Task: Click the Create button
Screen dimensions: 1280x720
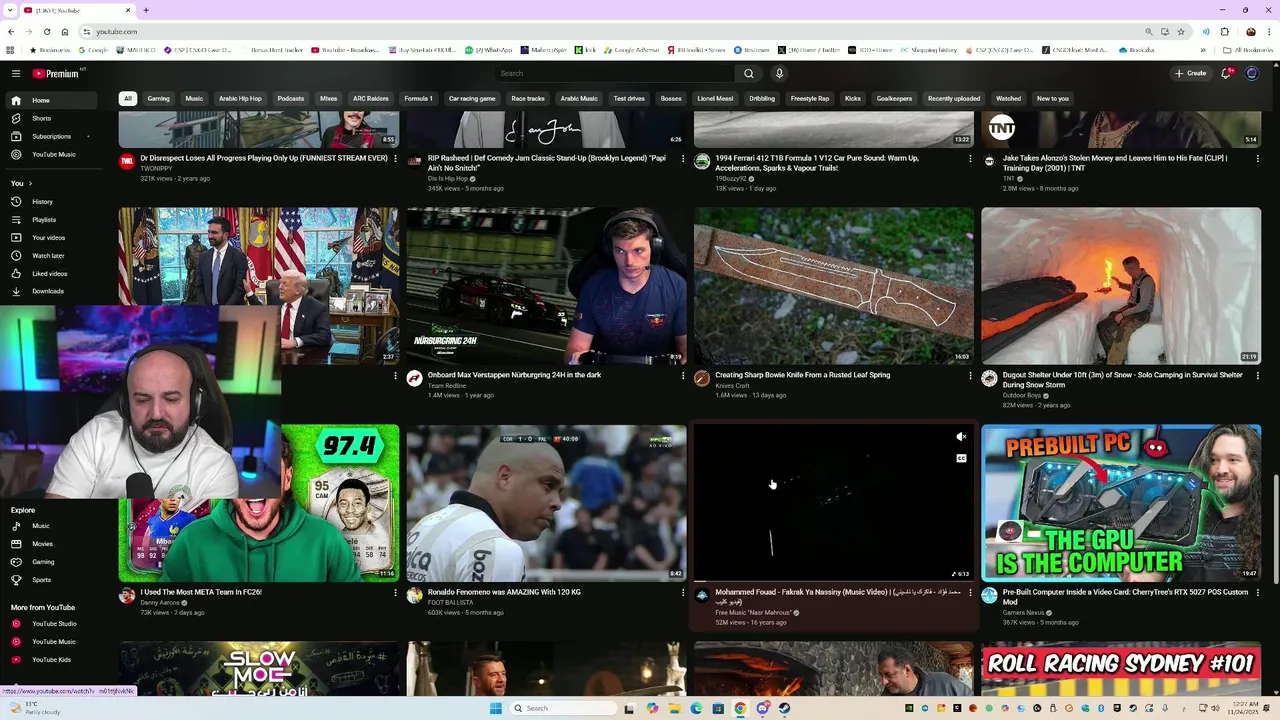Action: pyautogui.click(x=1191, y=73)
